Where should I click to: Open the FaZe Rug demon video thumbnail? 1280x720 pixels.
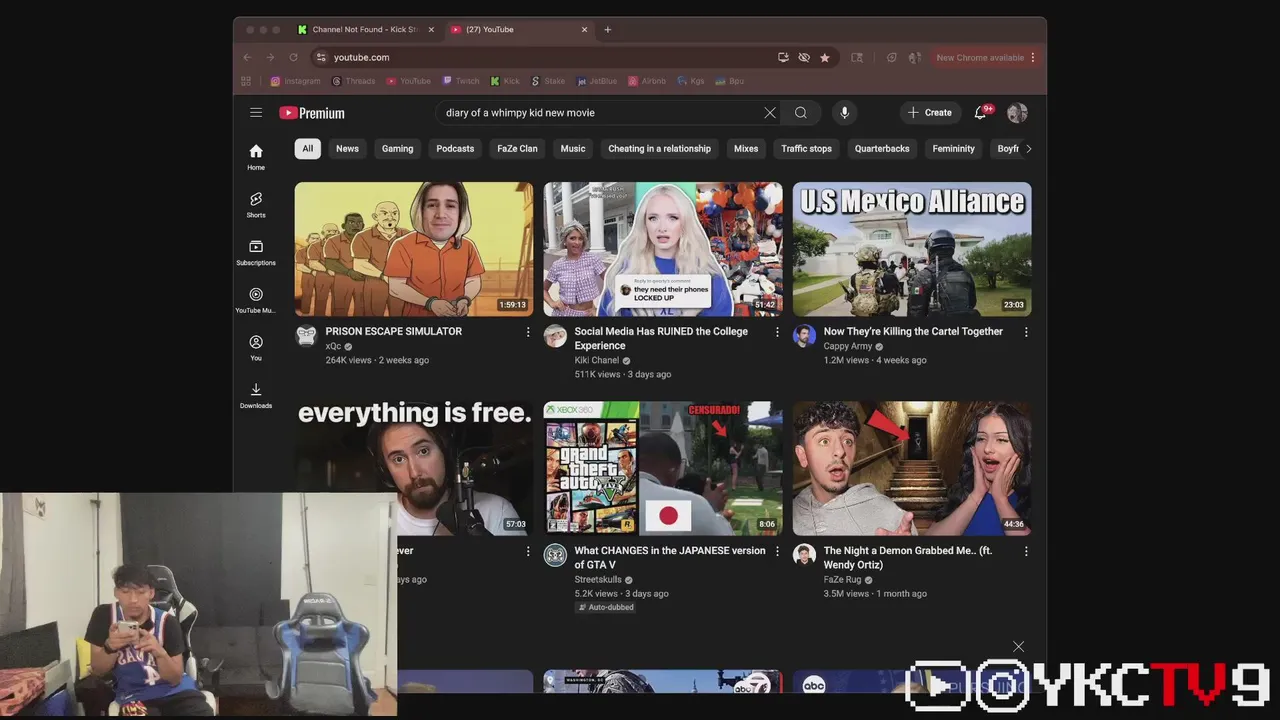912,468
